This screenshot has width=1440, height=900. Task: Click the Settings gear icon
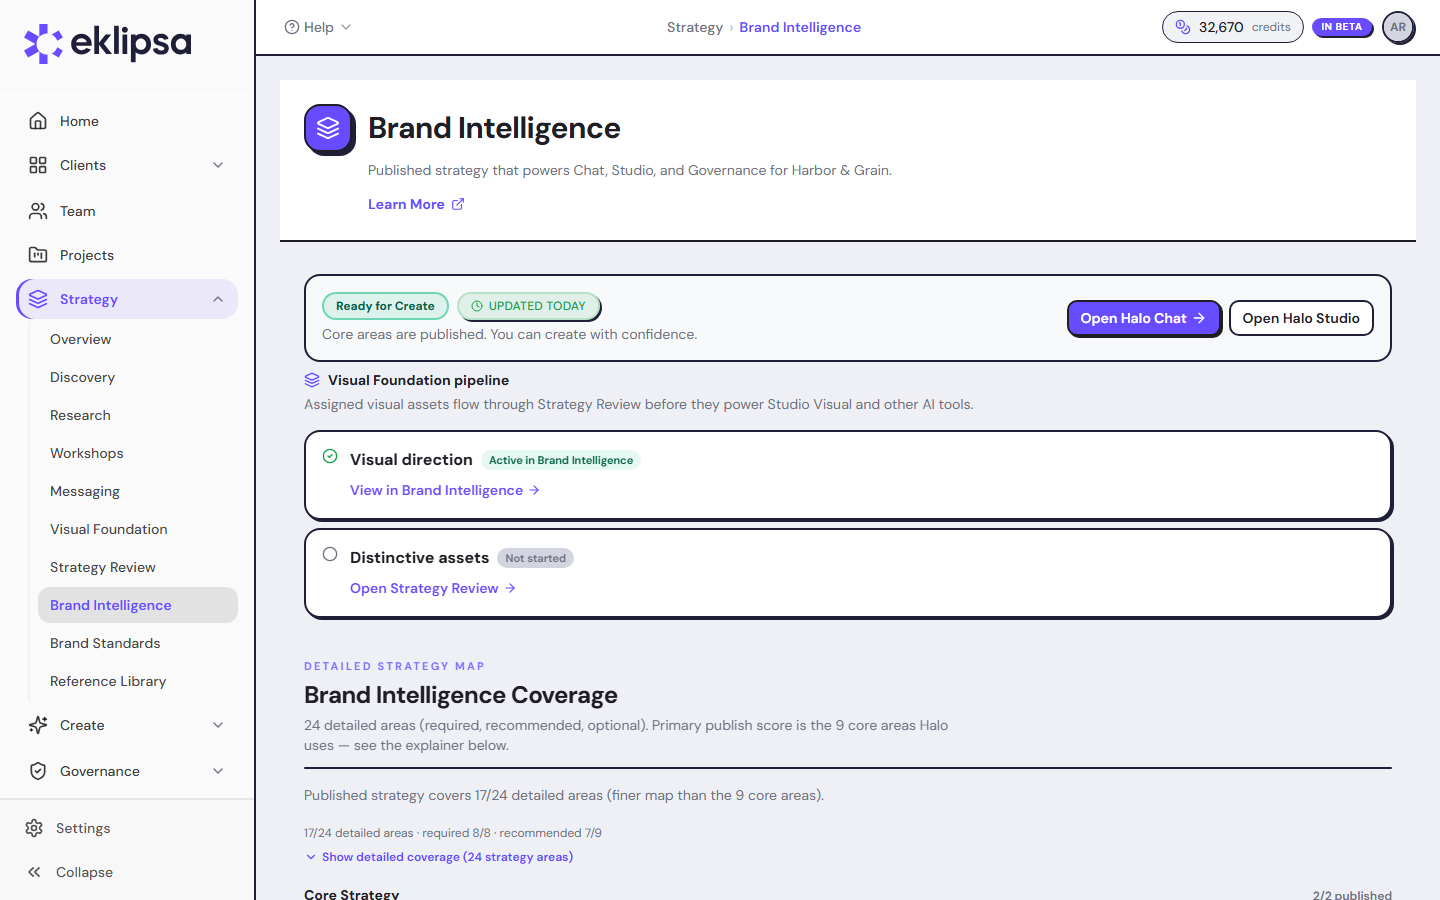[x=34, y=828]
